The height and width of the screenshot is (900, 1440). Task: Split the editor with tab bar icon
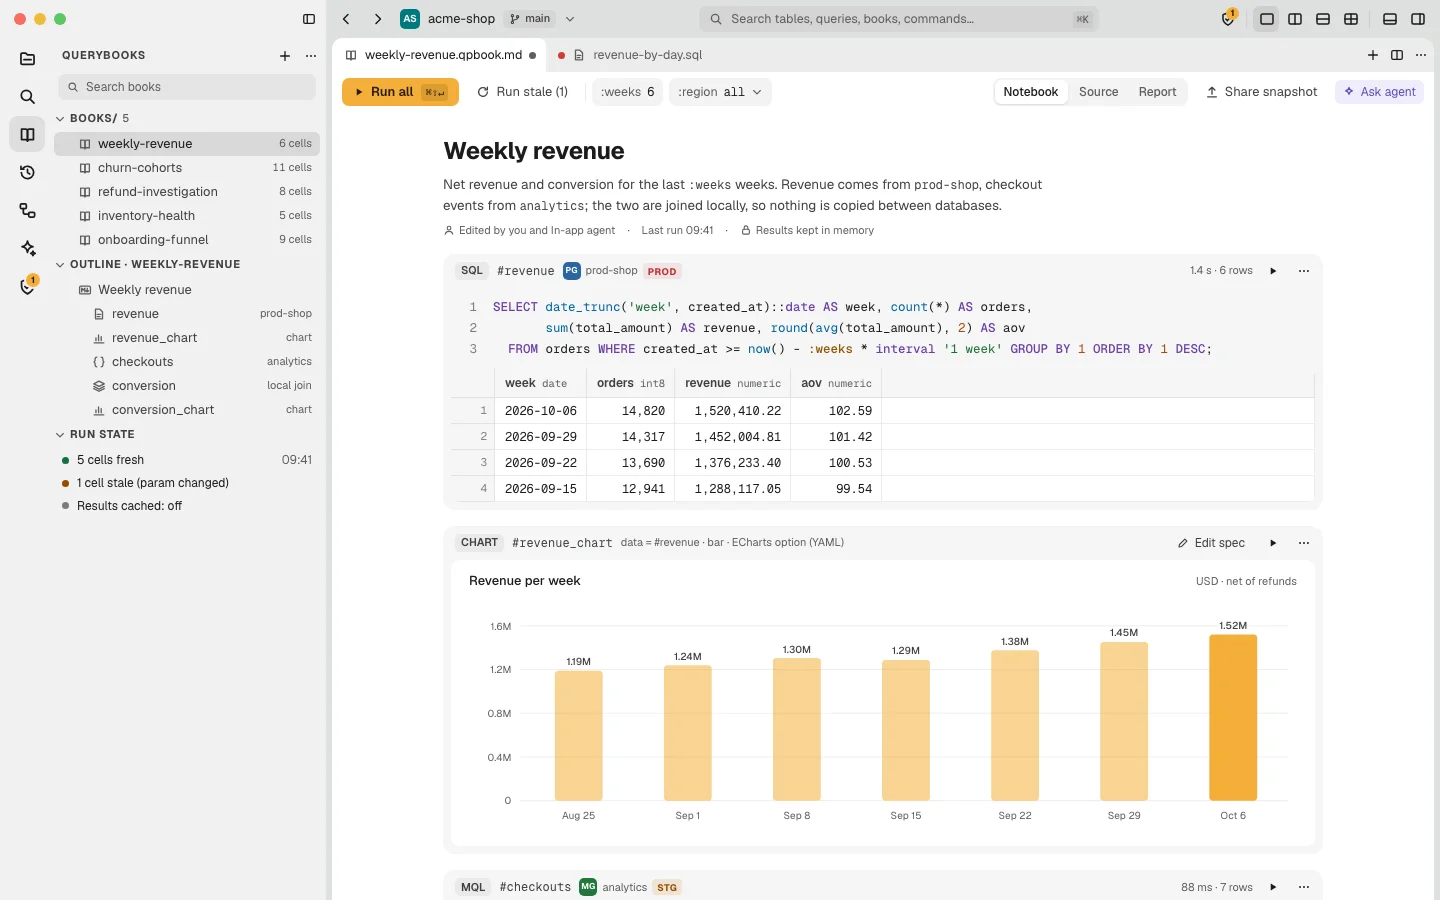click(x=1397, y=55)
